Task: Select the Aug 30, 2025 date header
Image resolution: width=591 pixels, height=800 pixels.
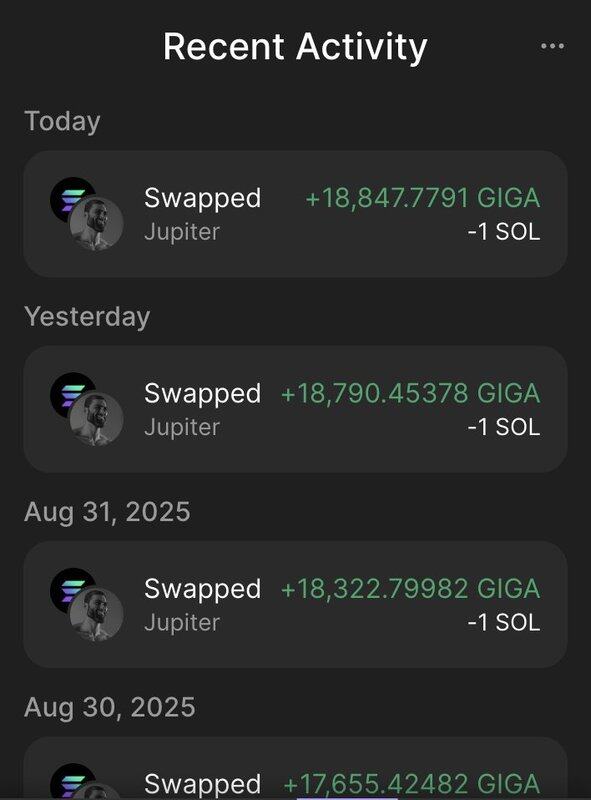Action: click(110, 707)
